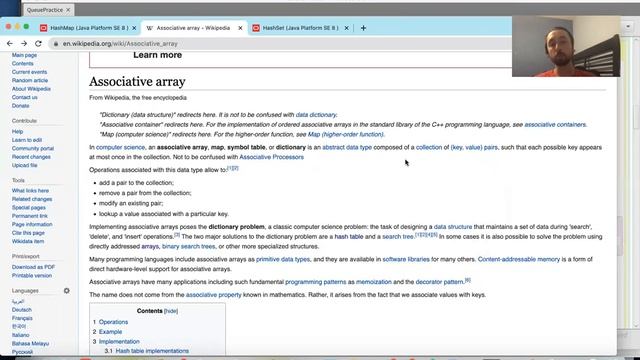Open Page information link

(x=32, y=224)
